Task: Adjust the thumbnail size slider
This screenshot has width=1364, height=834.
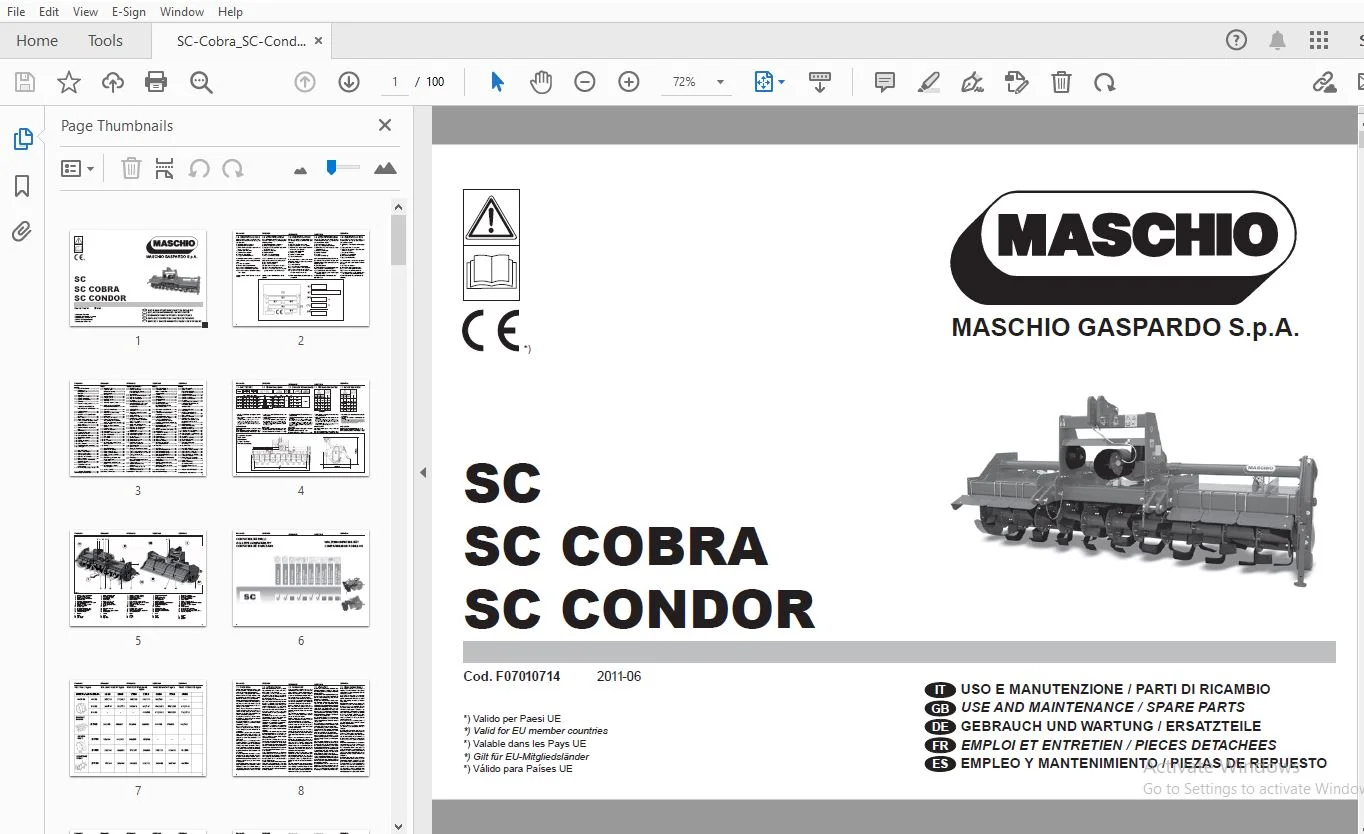Action: (331, 168)
